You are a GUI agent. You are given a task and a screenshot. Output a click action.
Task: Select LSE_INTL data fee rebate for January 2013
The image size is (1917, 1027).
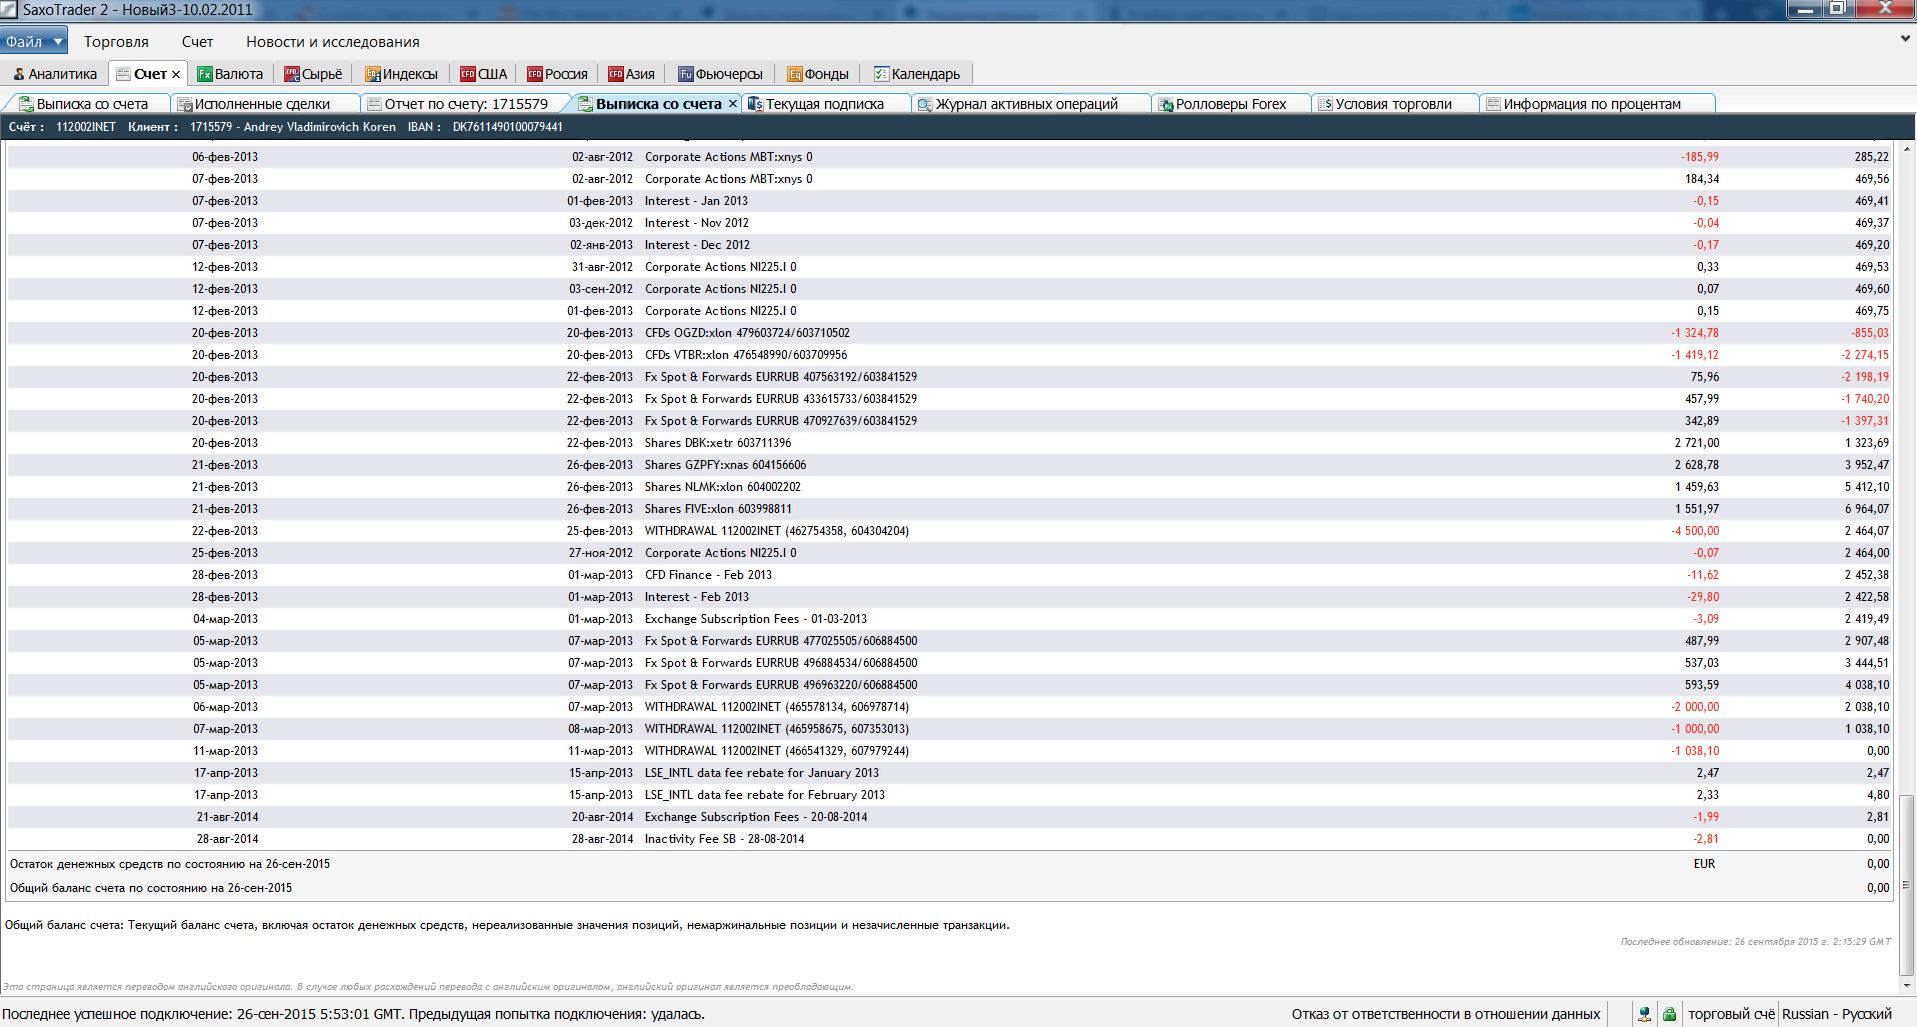click(950, 773)
